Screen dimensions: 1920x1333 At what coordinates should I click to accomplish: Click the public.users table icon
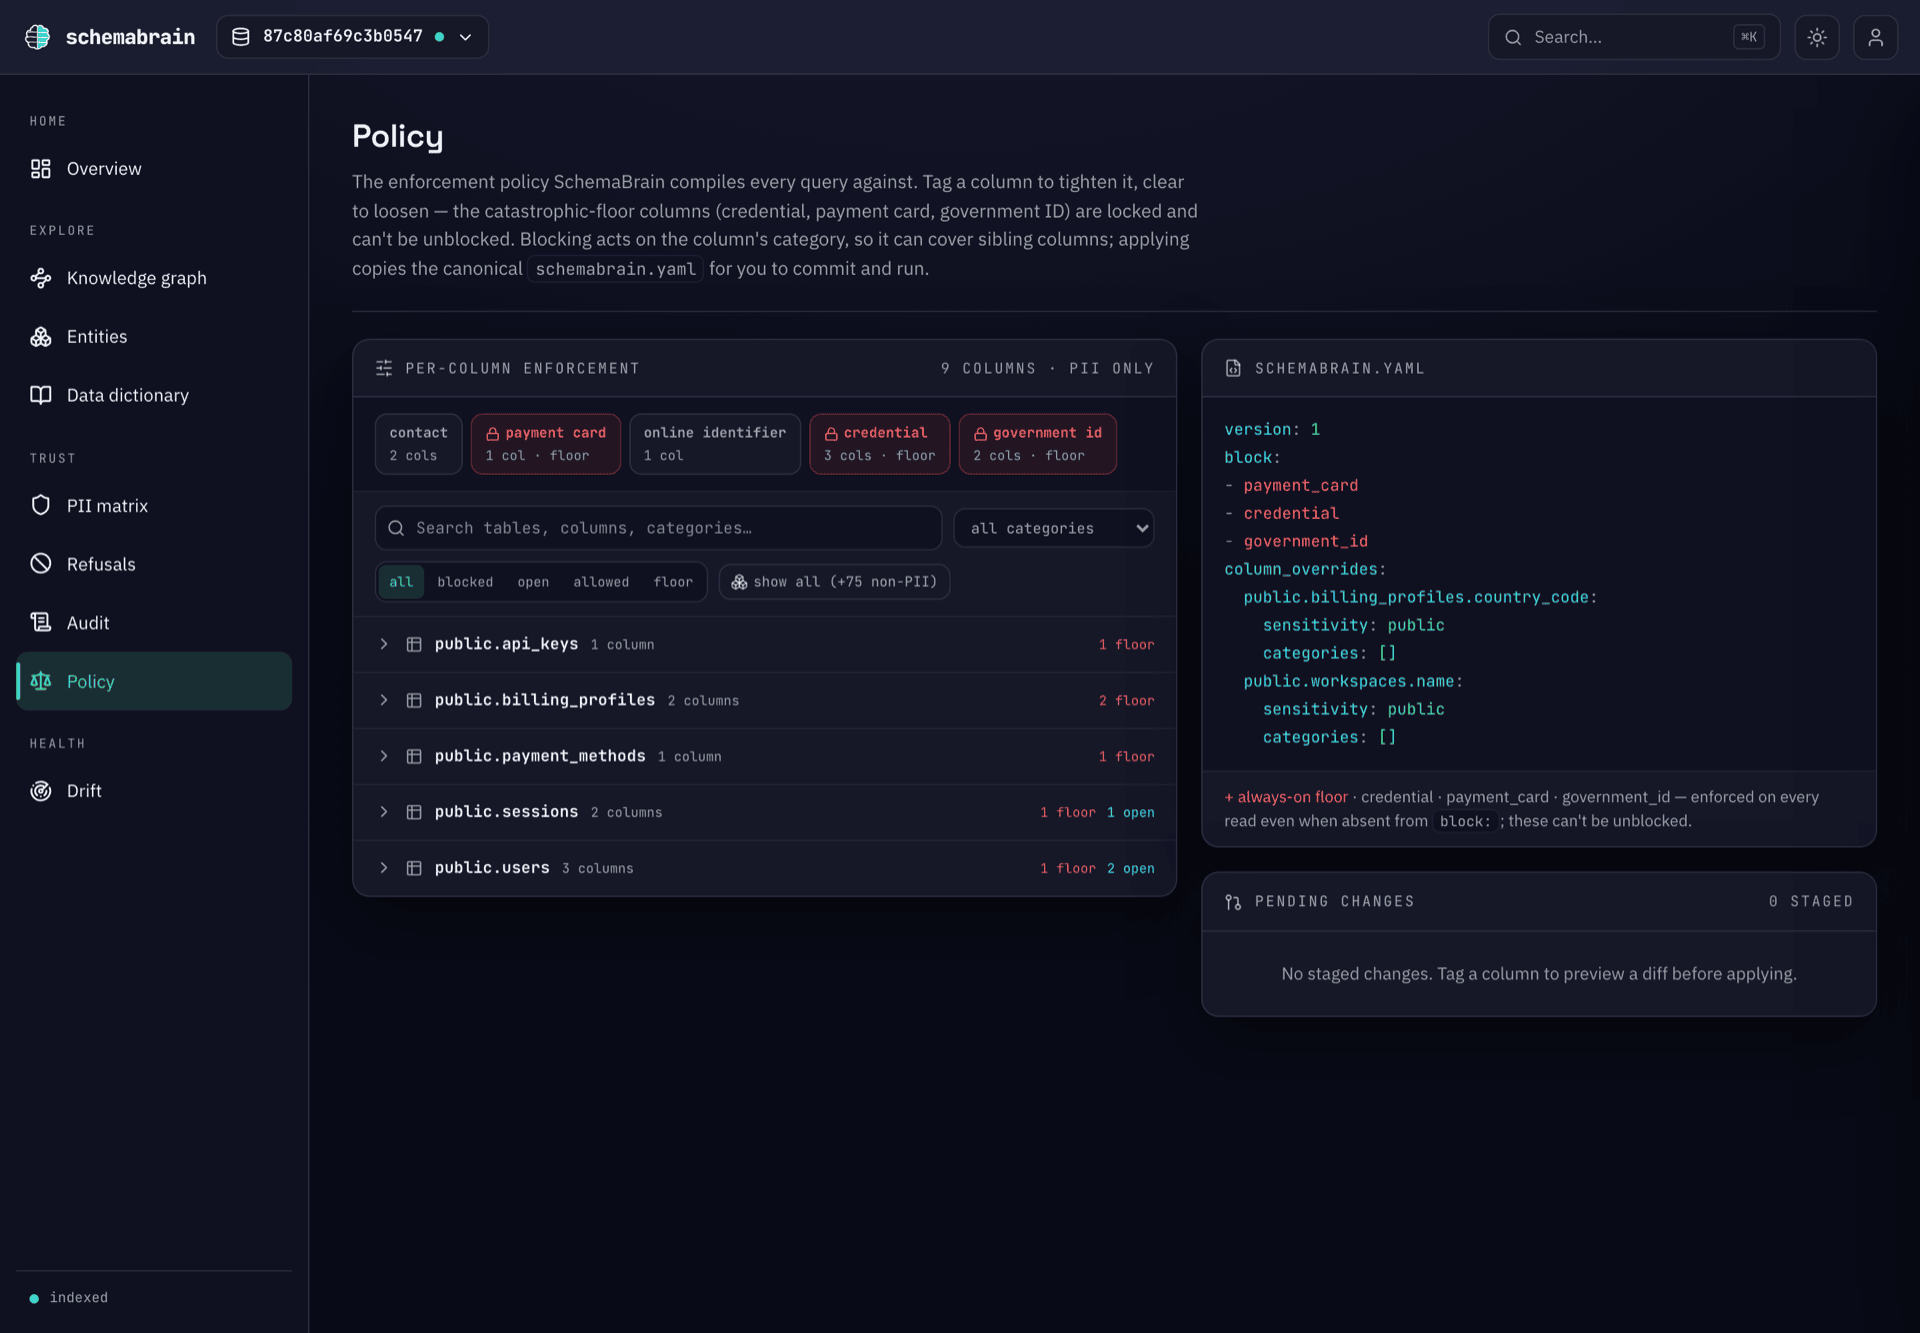[414, 869]
